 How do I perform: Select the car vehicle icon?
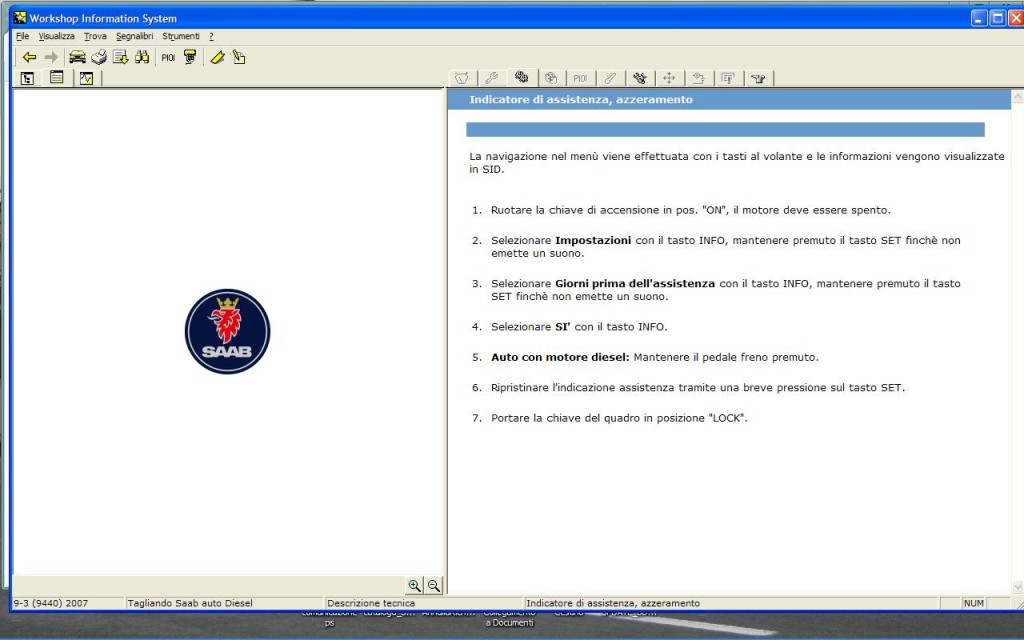[x=77, y=57]
